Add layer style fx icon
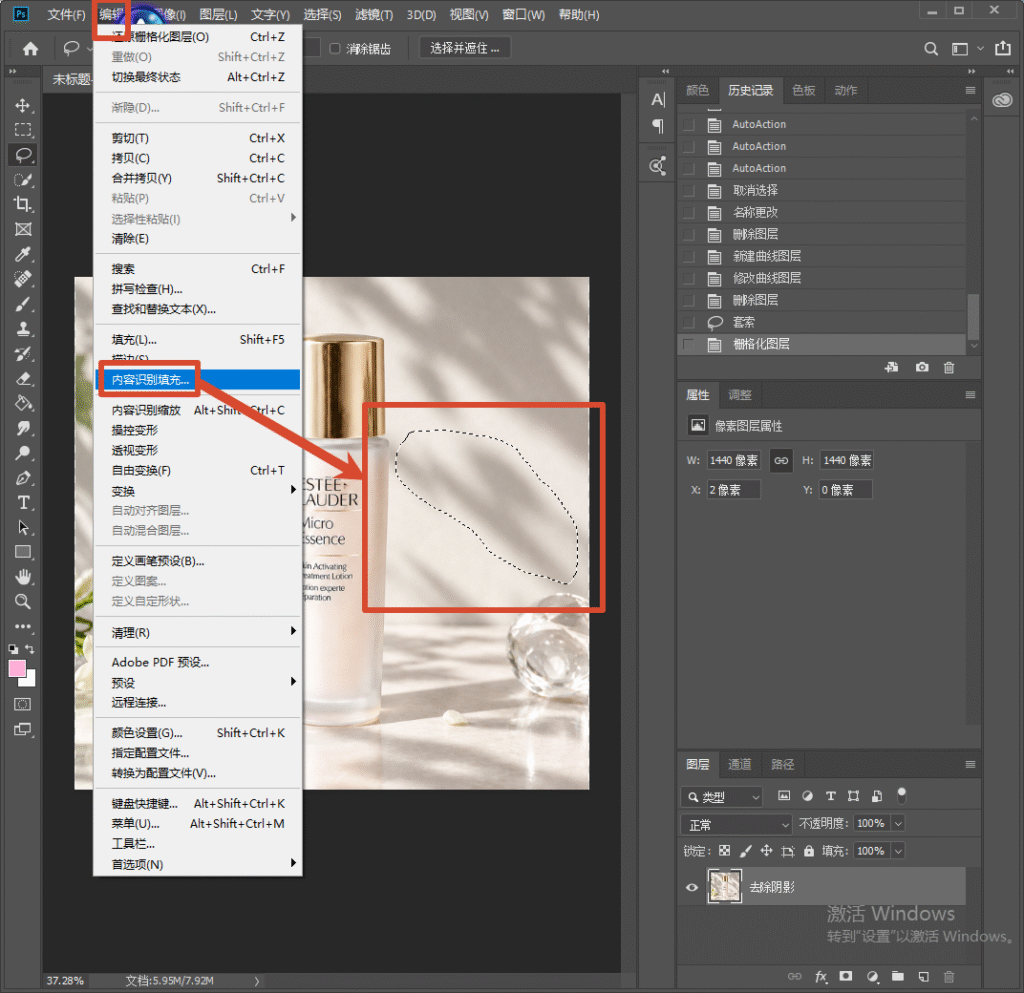 [x=820, y=977]
